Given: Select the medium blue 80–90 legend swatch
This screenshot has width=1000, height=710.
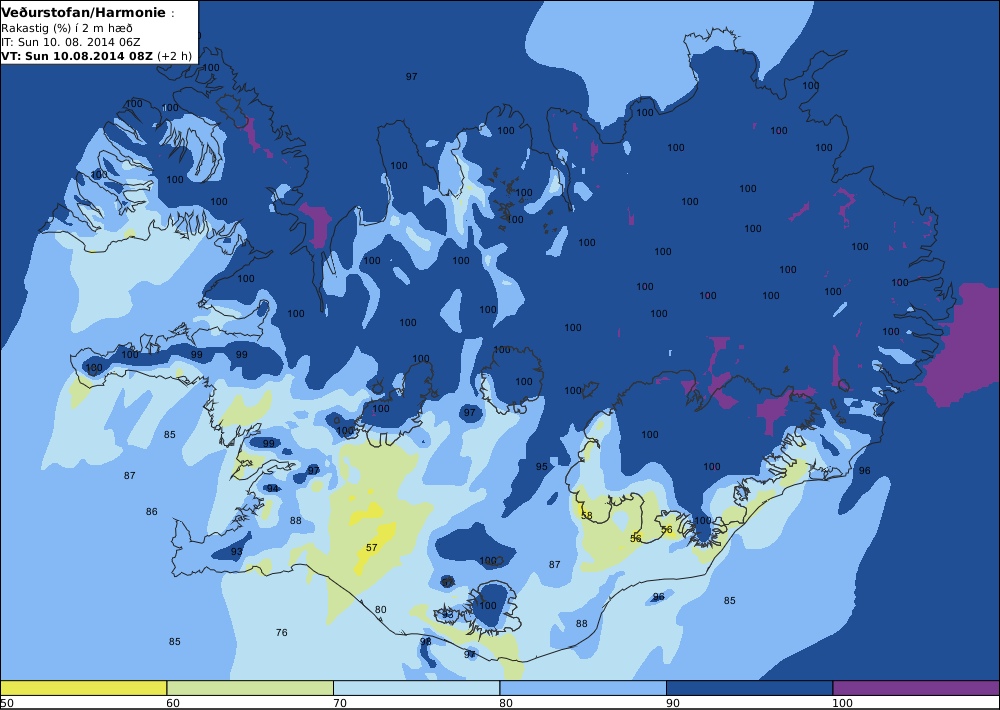Looking at the screenshot, I should (x=583, y=688).
